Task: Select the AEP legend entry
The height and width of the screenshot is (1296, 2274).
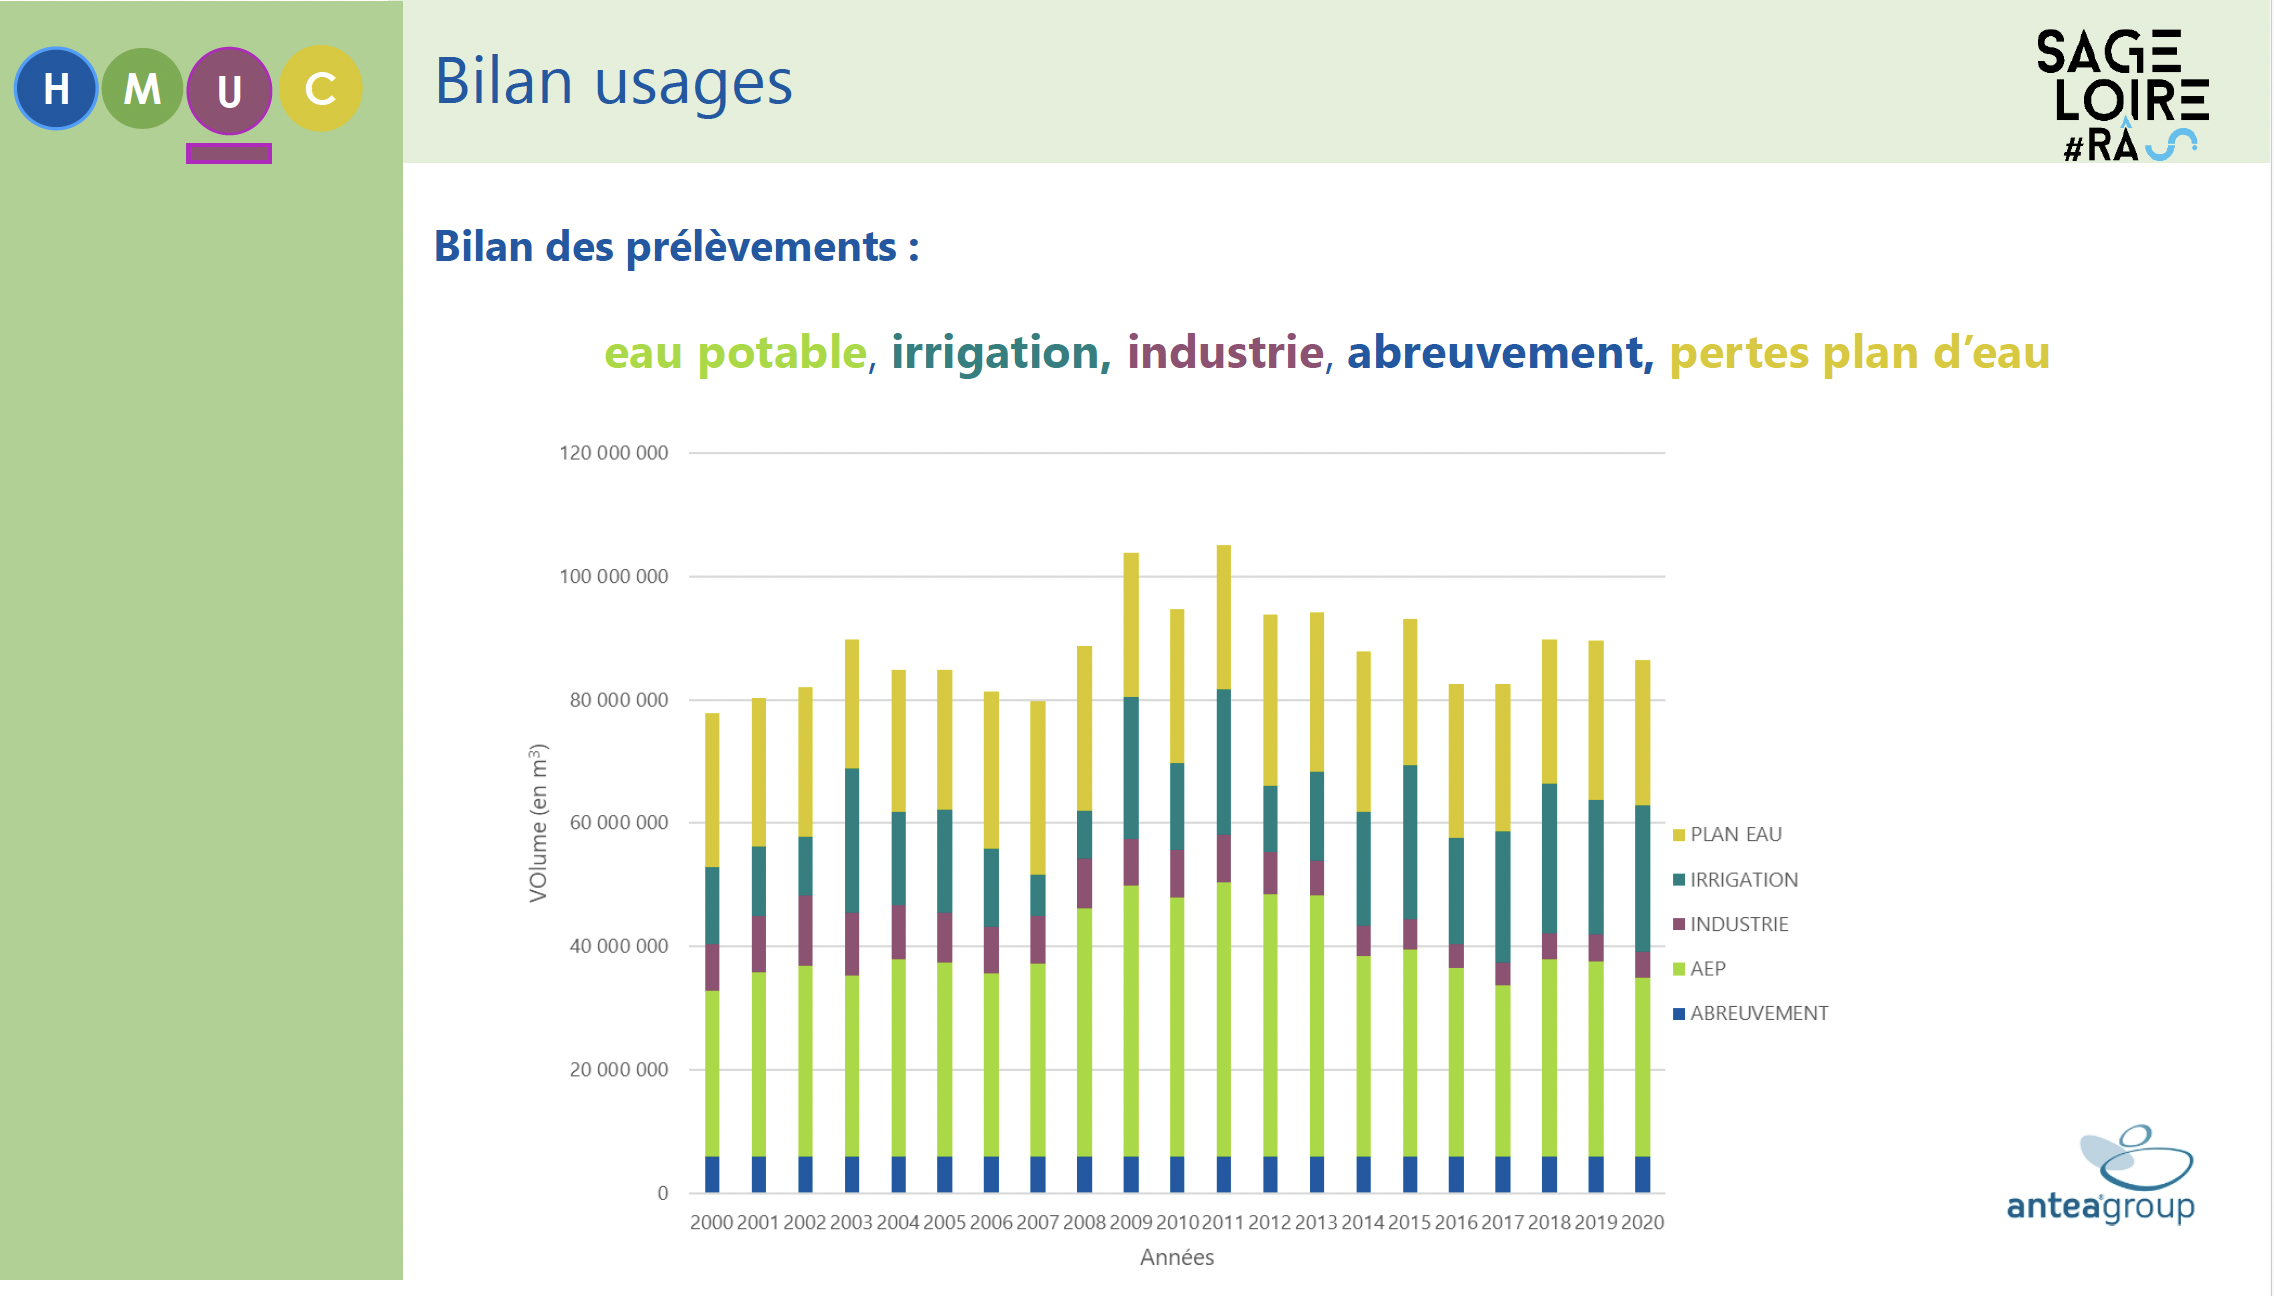Action: click(x=1700, y=968)
